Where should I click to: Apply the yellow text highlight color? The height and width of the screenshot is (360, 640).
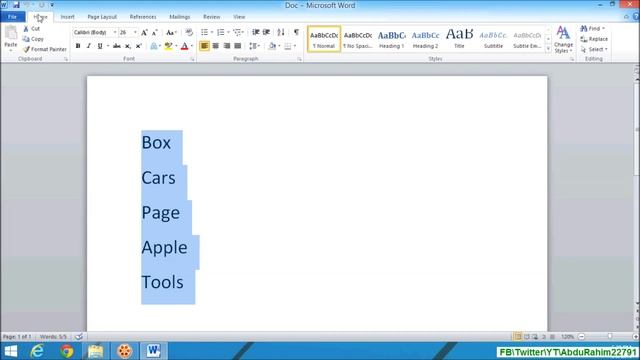point(168,46)
